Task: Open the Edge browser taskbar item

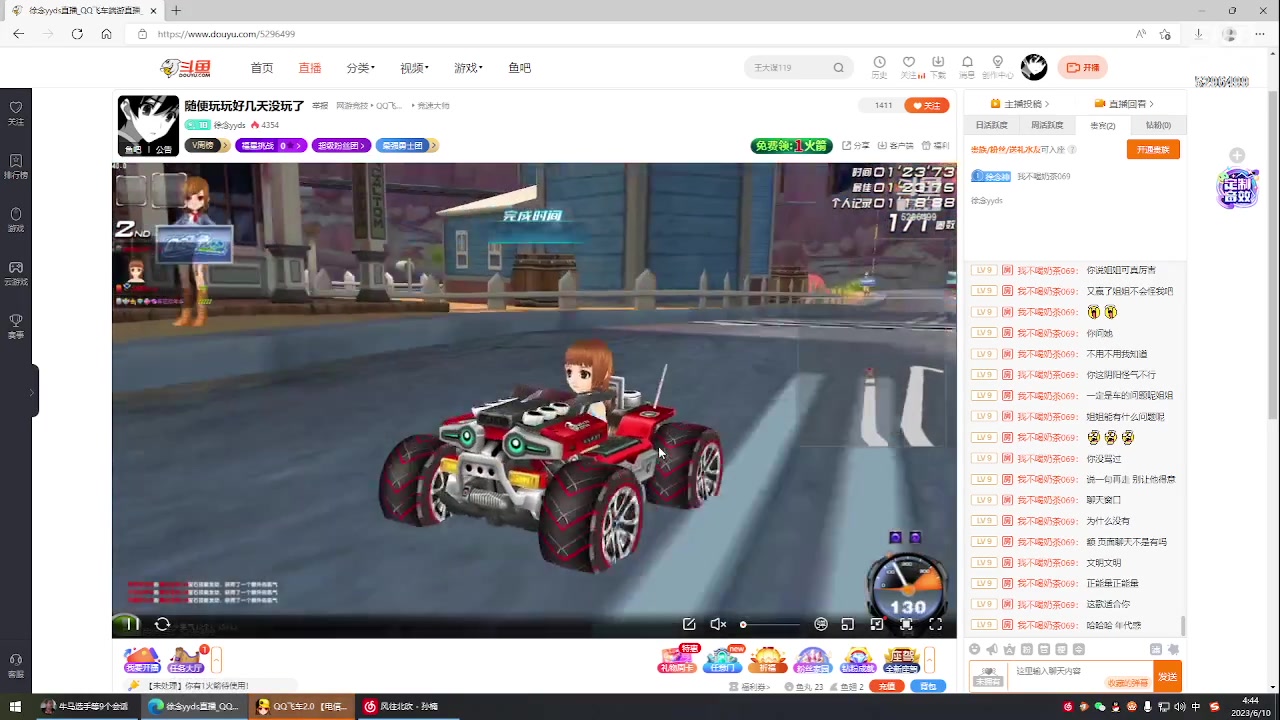Action: click(192, 706)
